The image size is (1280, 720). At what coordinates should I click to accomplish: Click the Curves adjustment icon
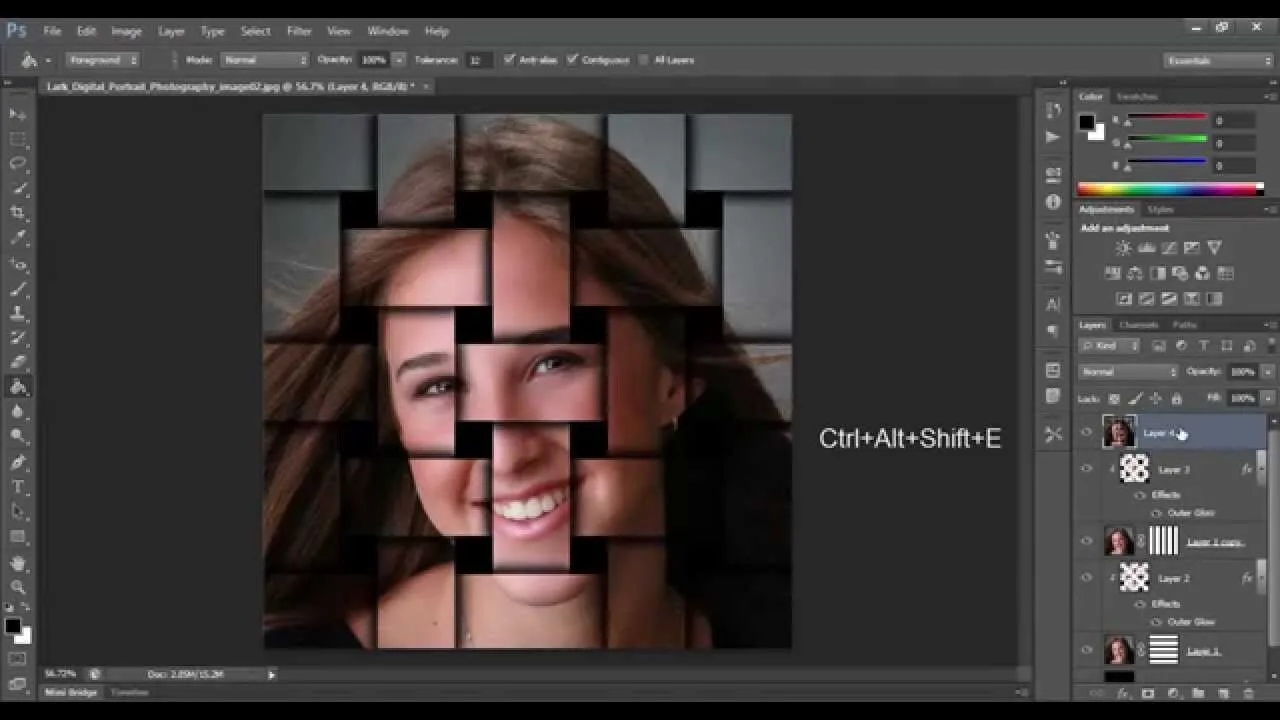(1169, 248)
